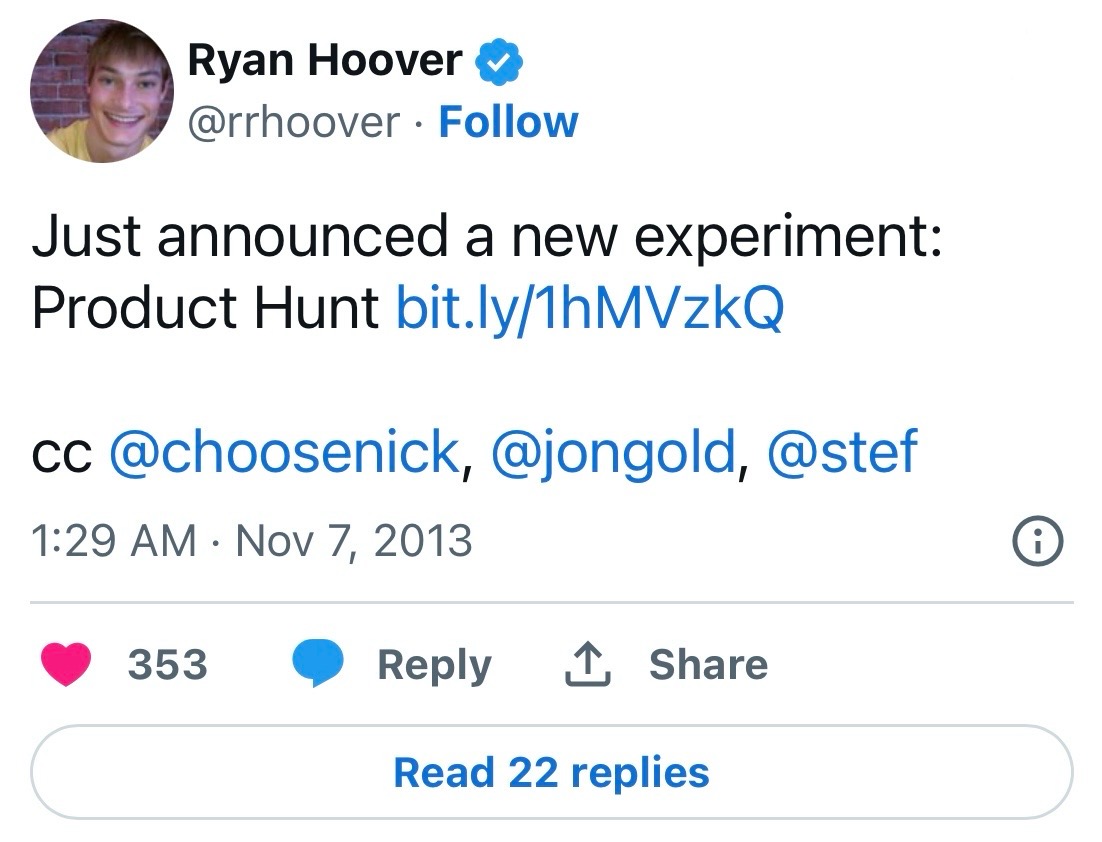1102x842 pixels.
Task: Follow the rrhoover account
Action: pos(508,122)
